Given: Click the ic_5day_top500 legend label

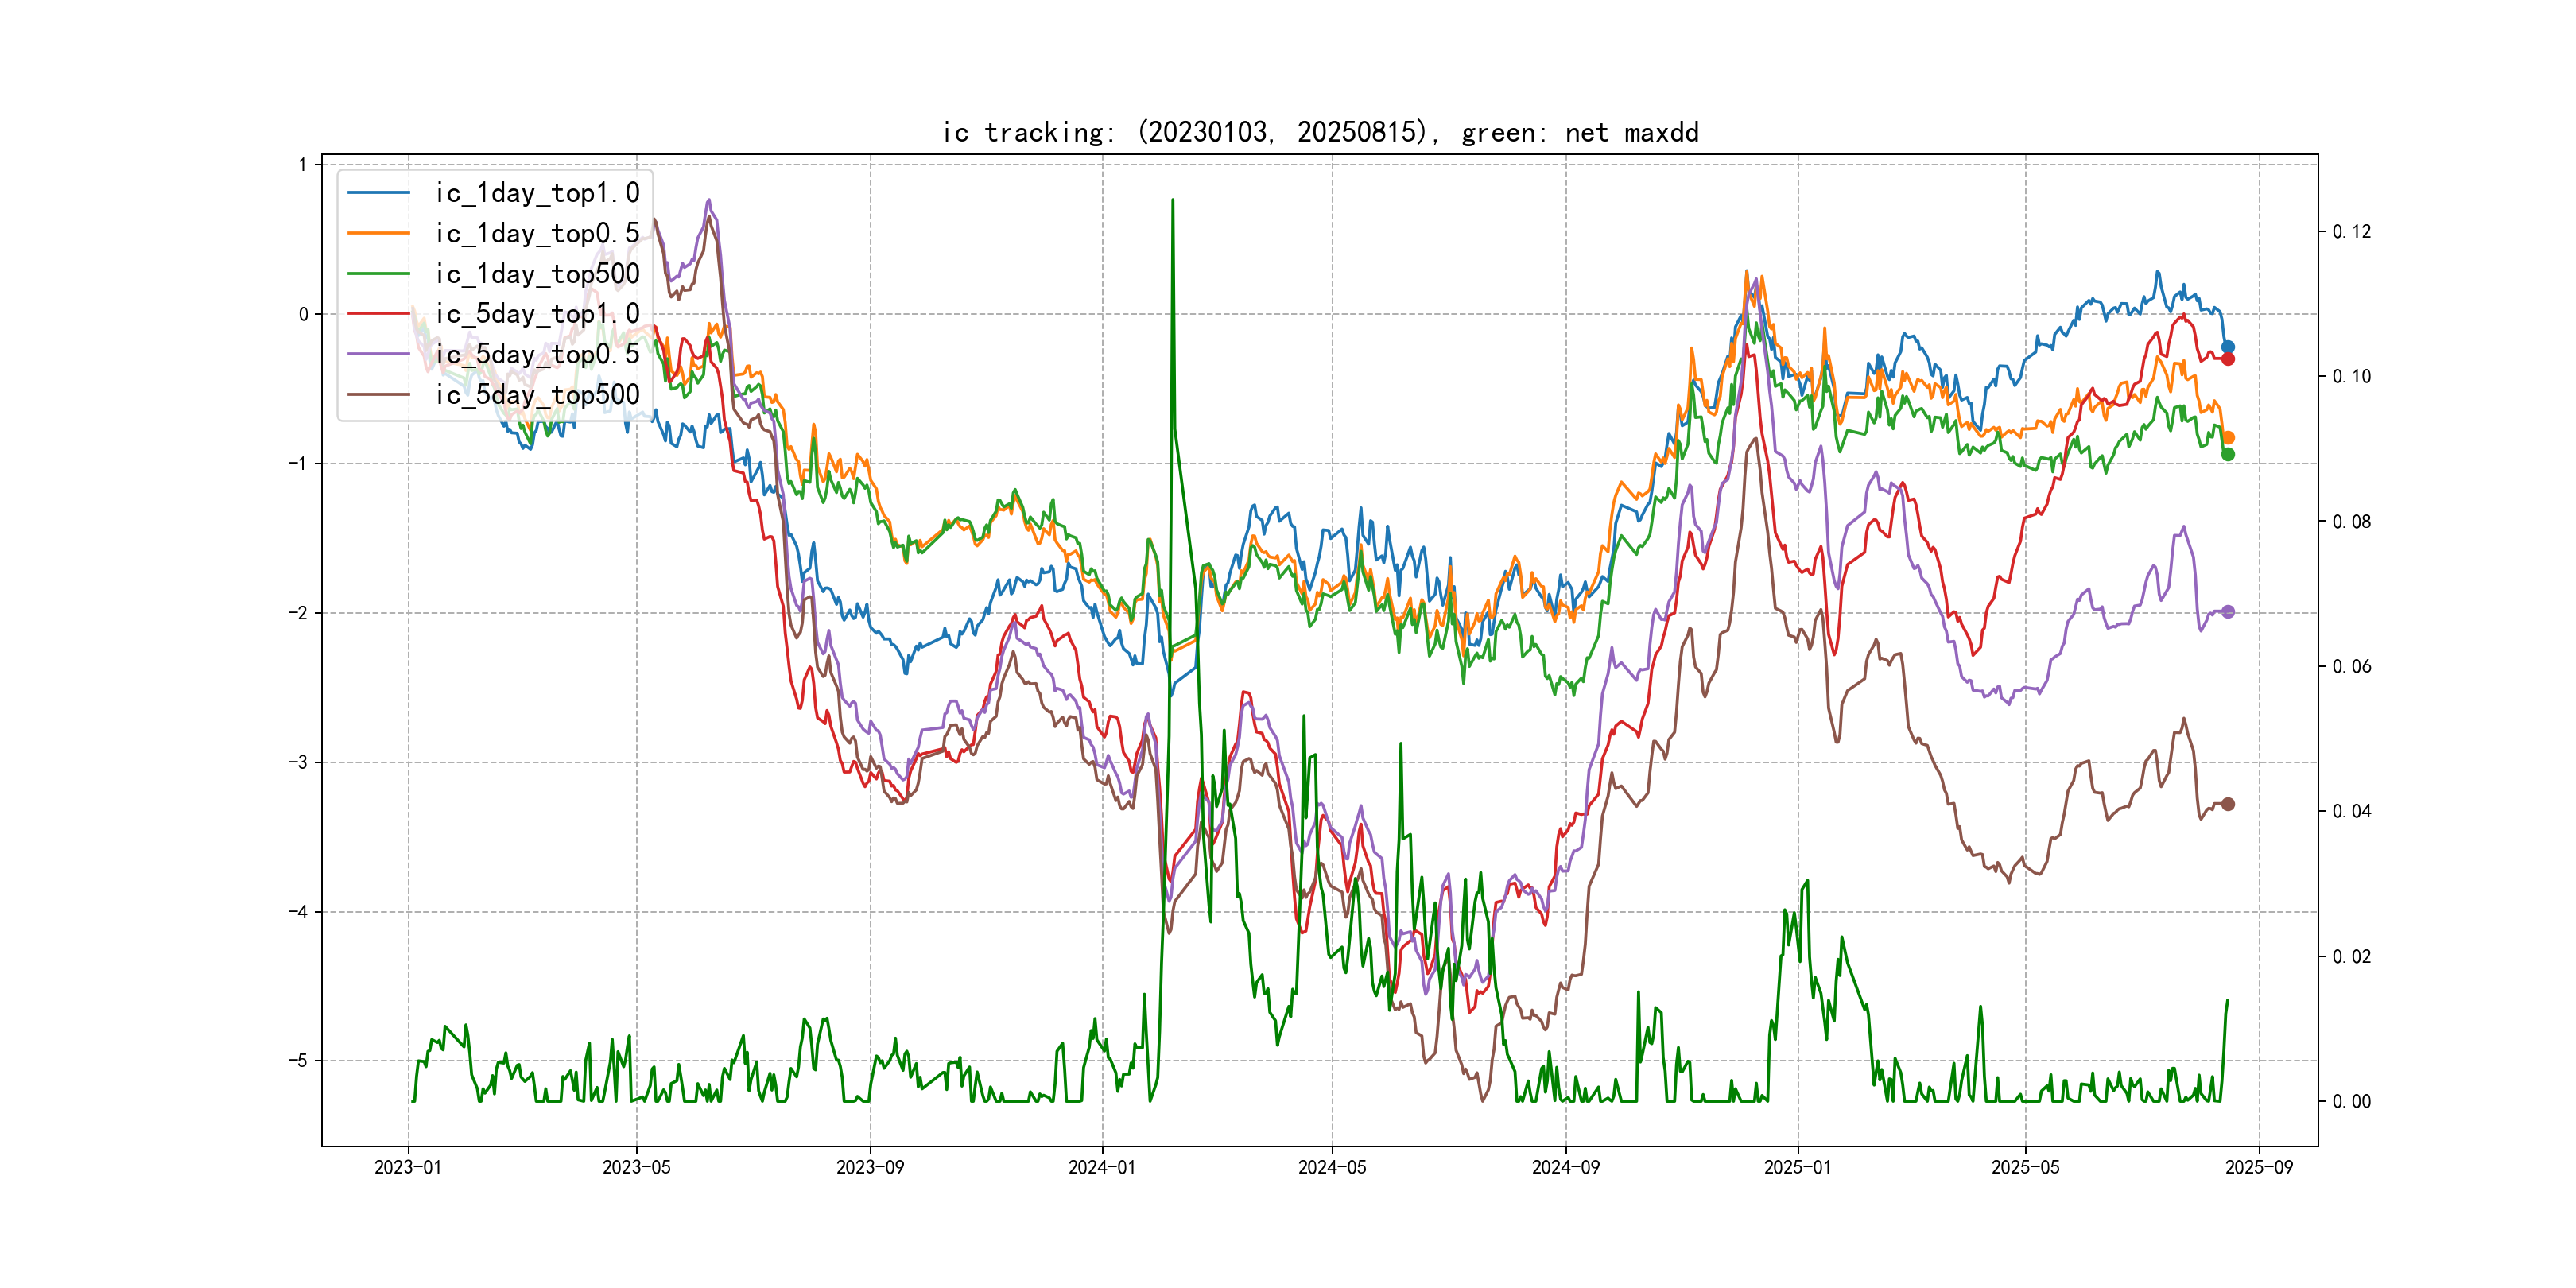Looking at the screenshot, I should pos(537,395).
